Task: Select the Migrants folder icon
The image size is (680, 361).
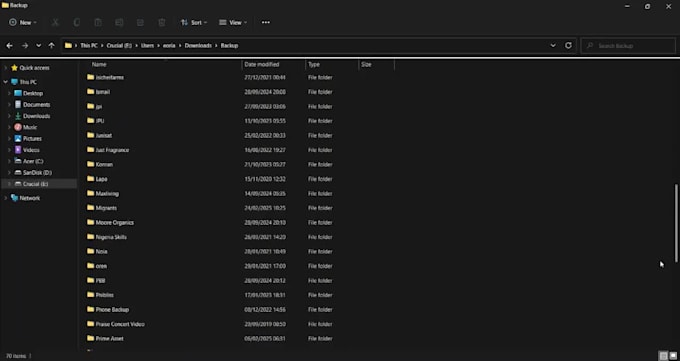Action: coord(90,208)
